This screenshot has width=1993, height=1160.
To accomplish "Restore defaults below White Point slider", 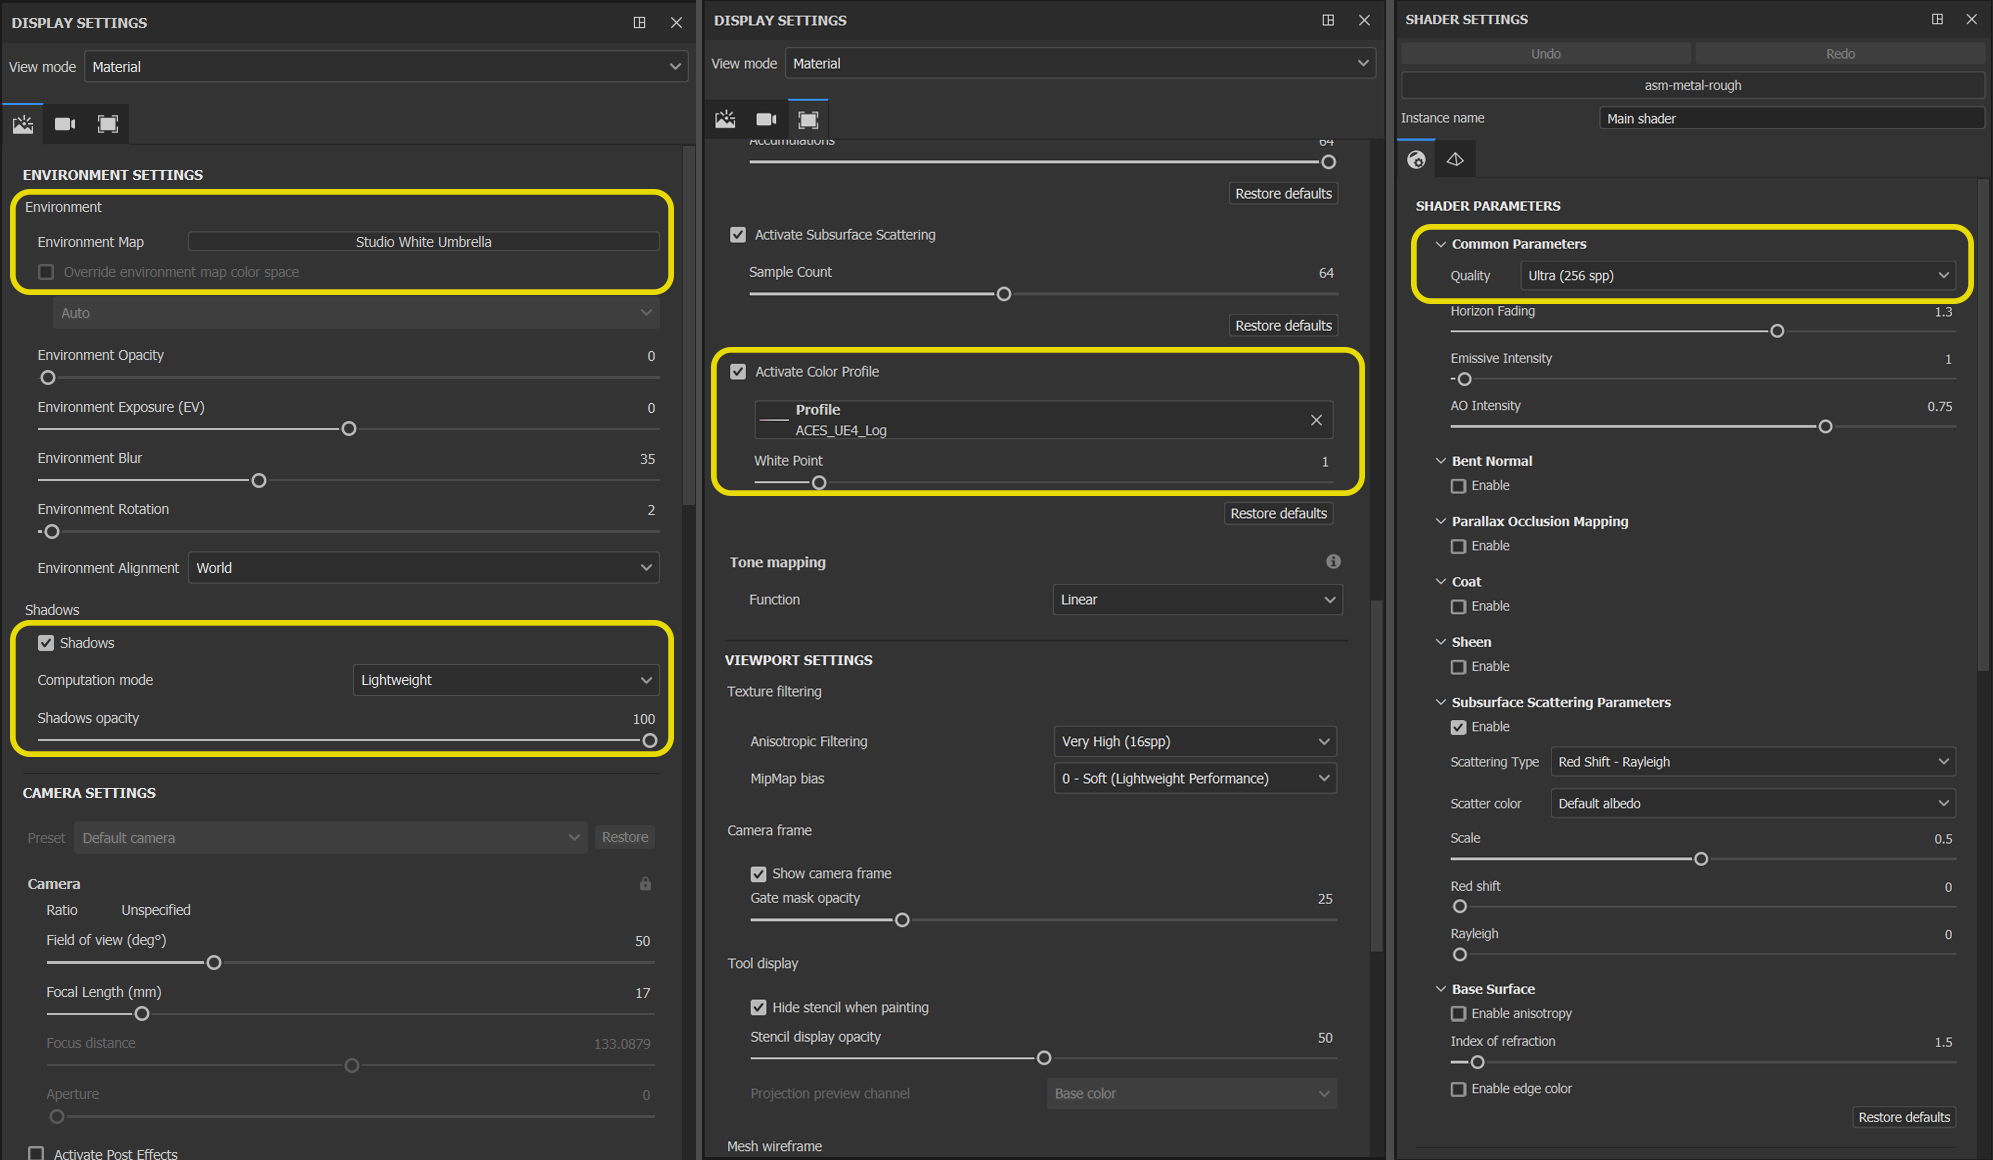I will [x=1278, y=513].
